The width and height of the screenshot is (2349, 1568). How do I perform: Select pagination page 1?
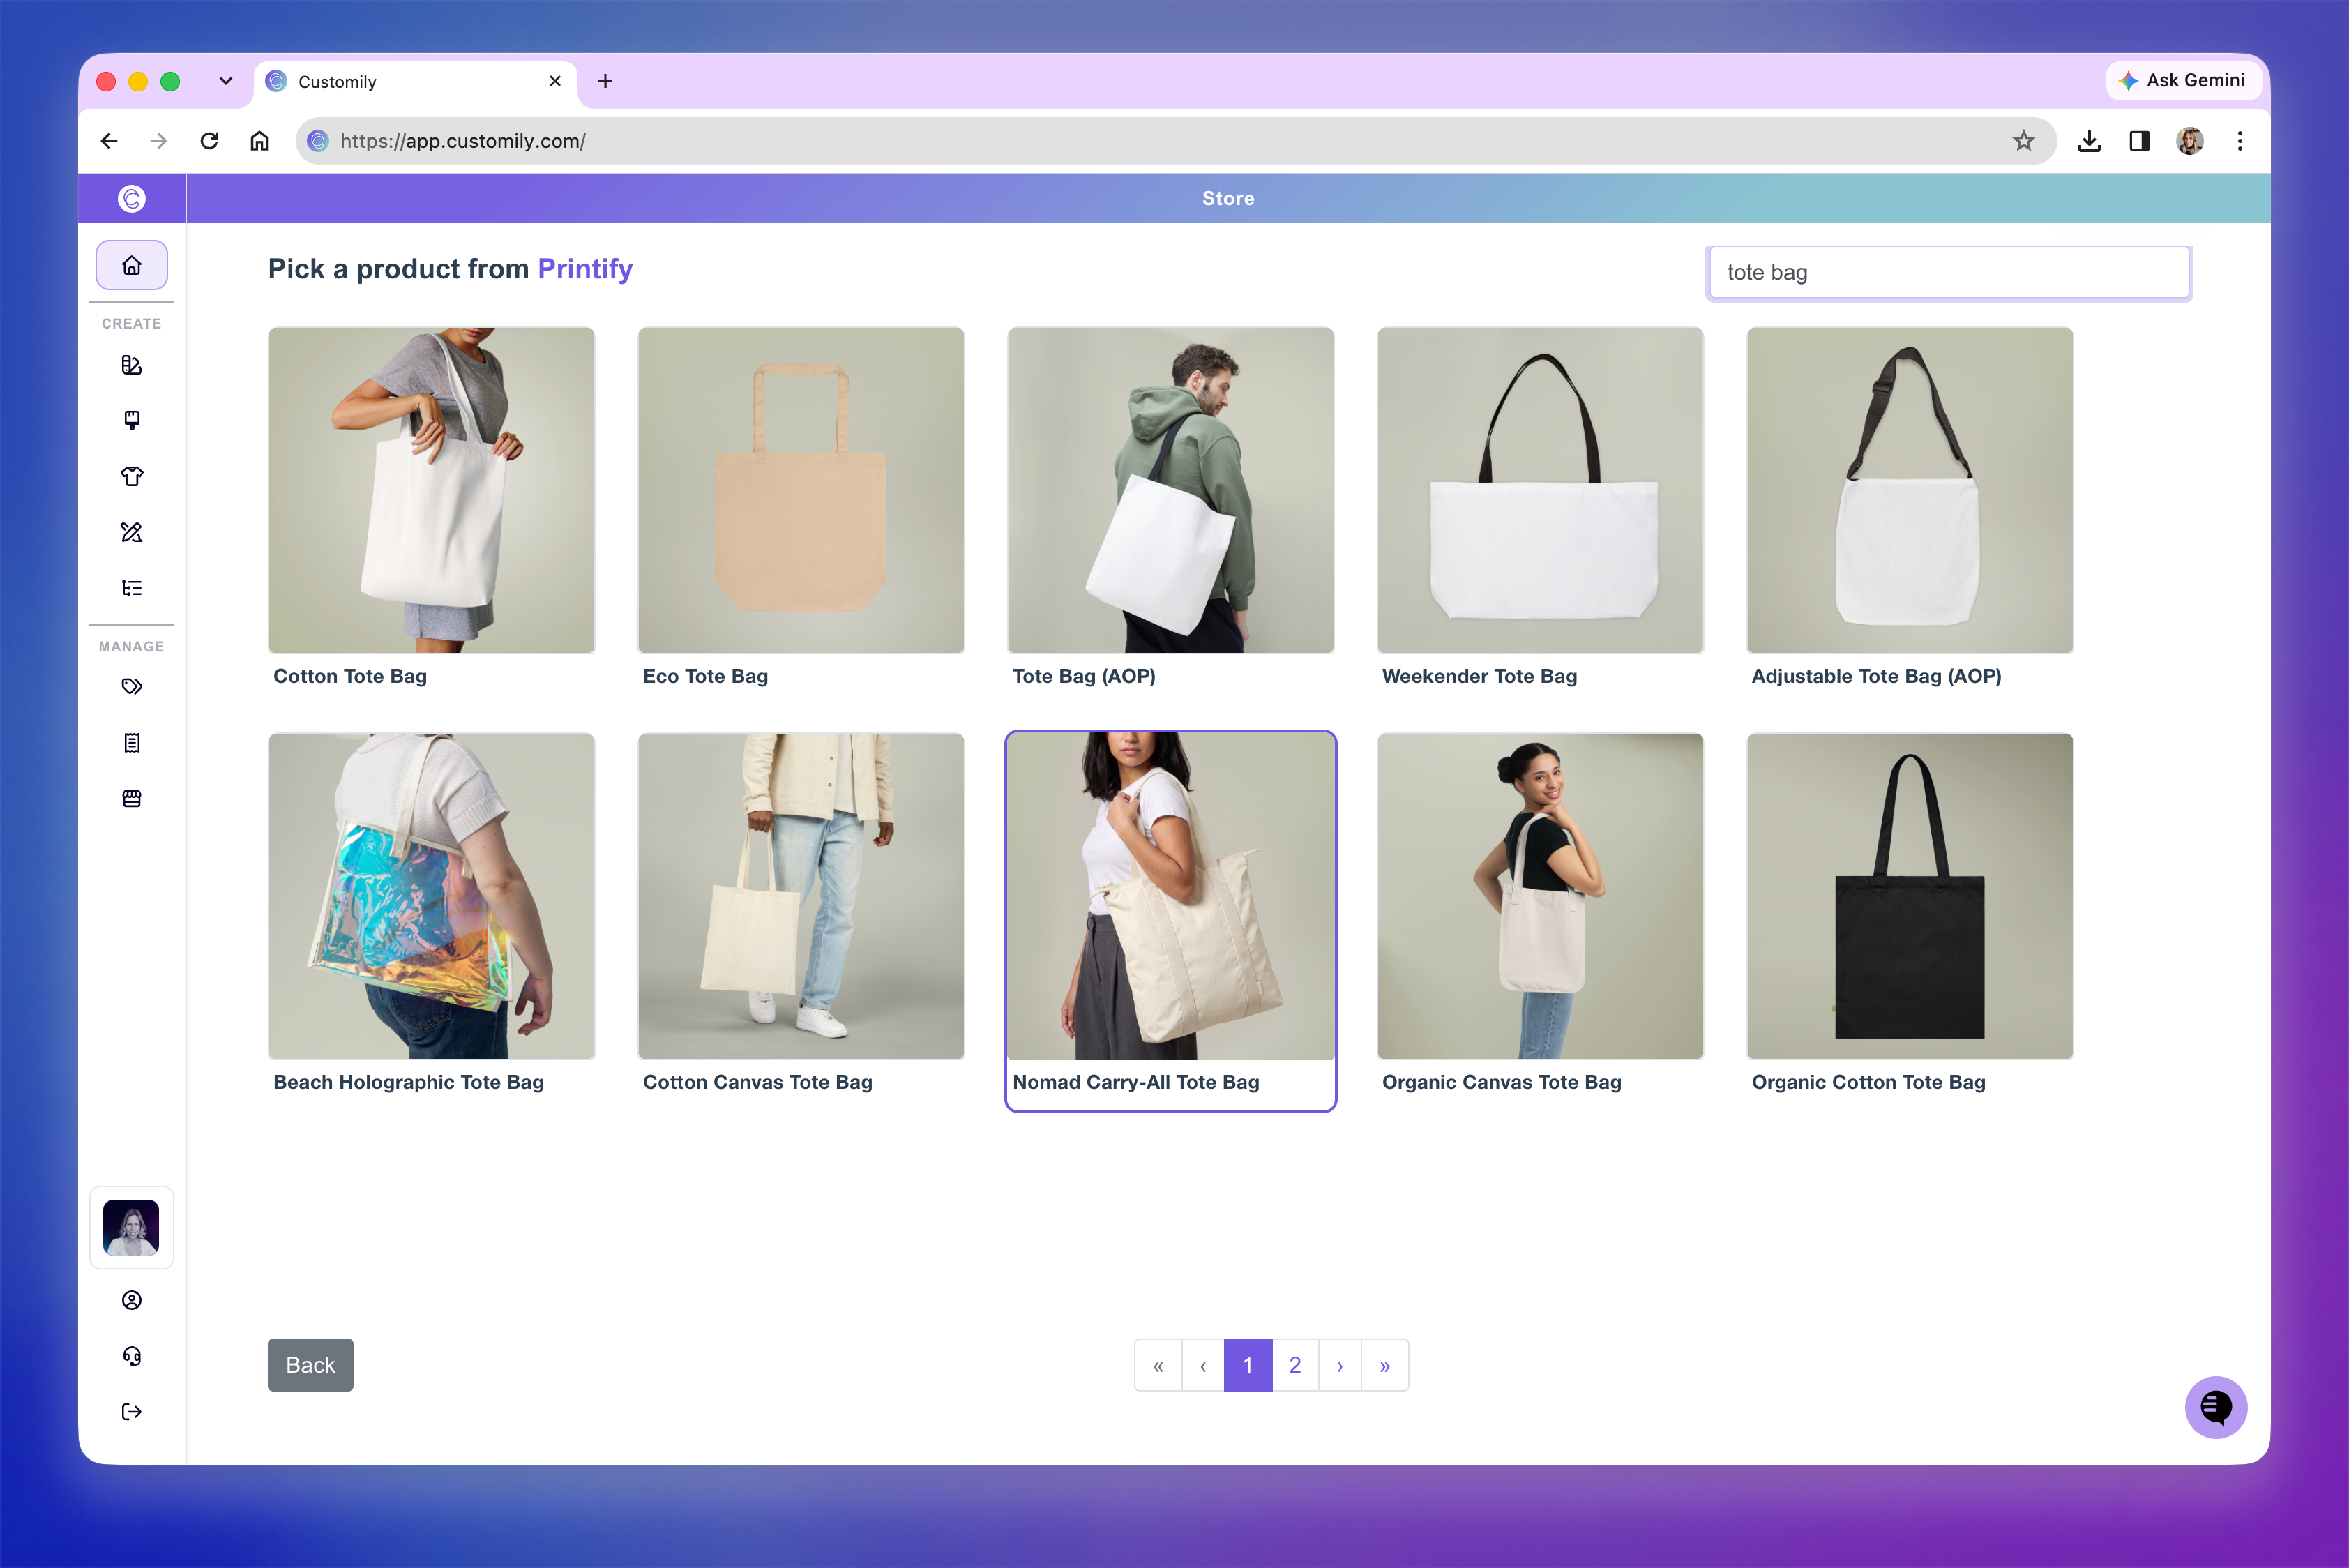(x=1248, y=1365)
